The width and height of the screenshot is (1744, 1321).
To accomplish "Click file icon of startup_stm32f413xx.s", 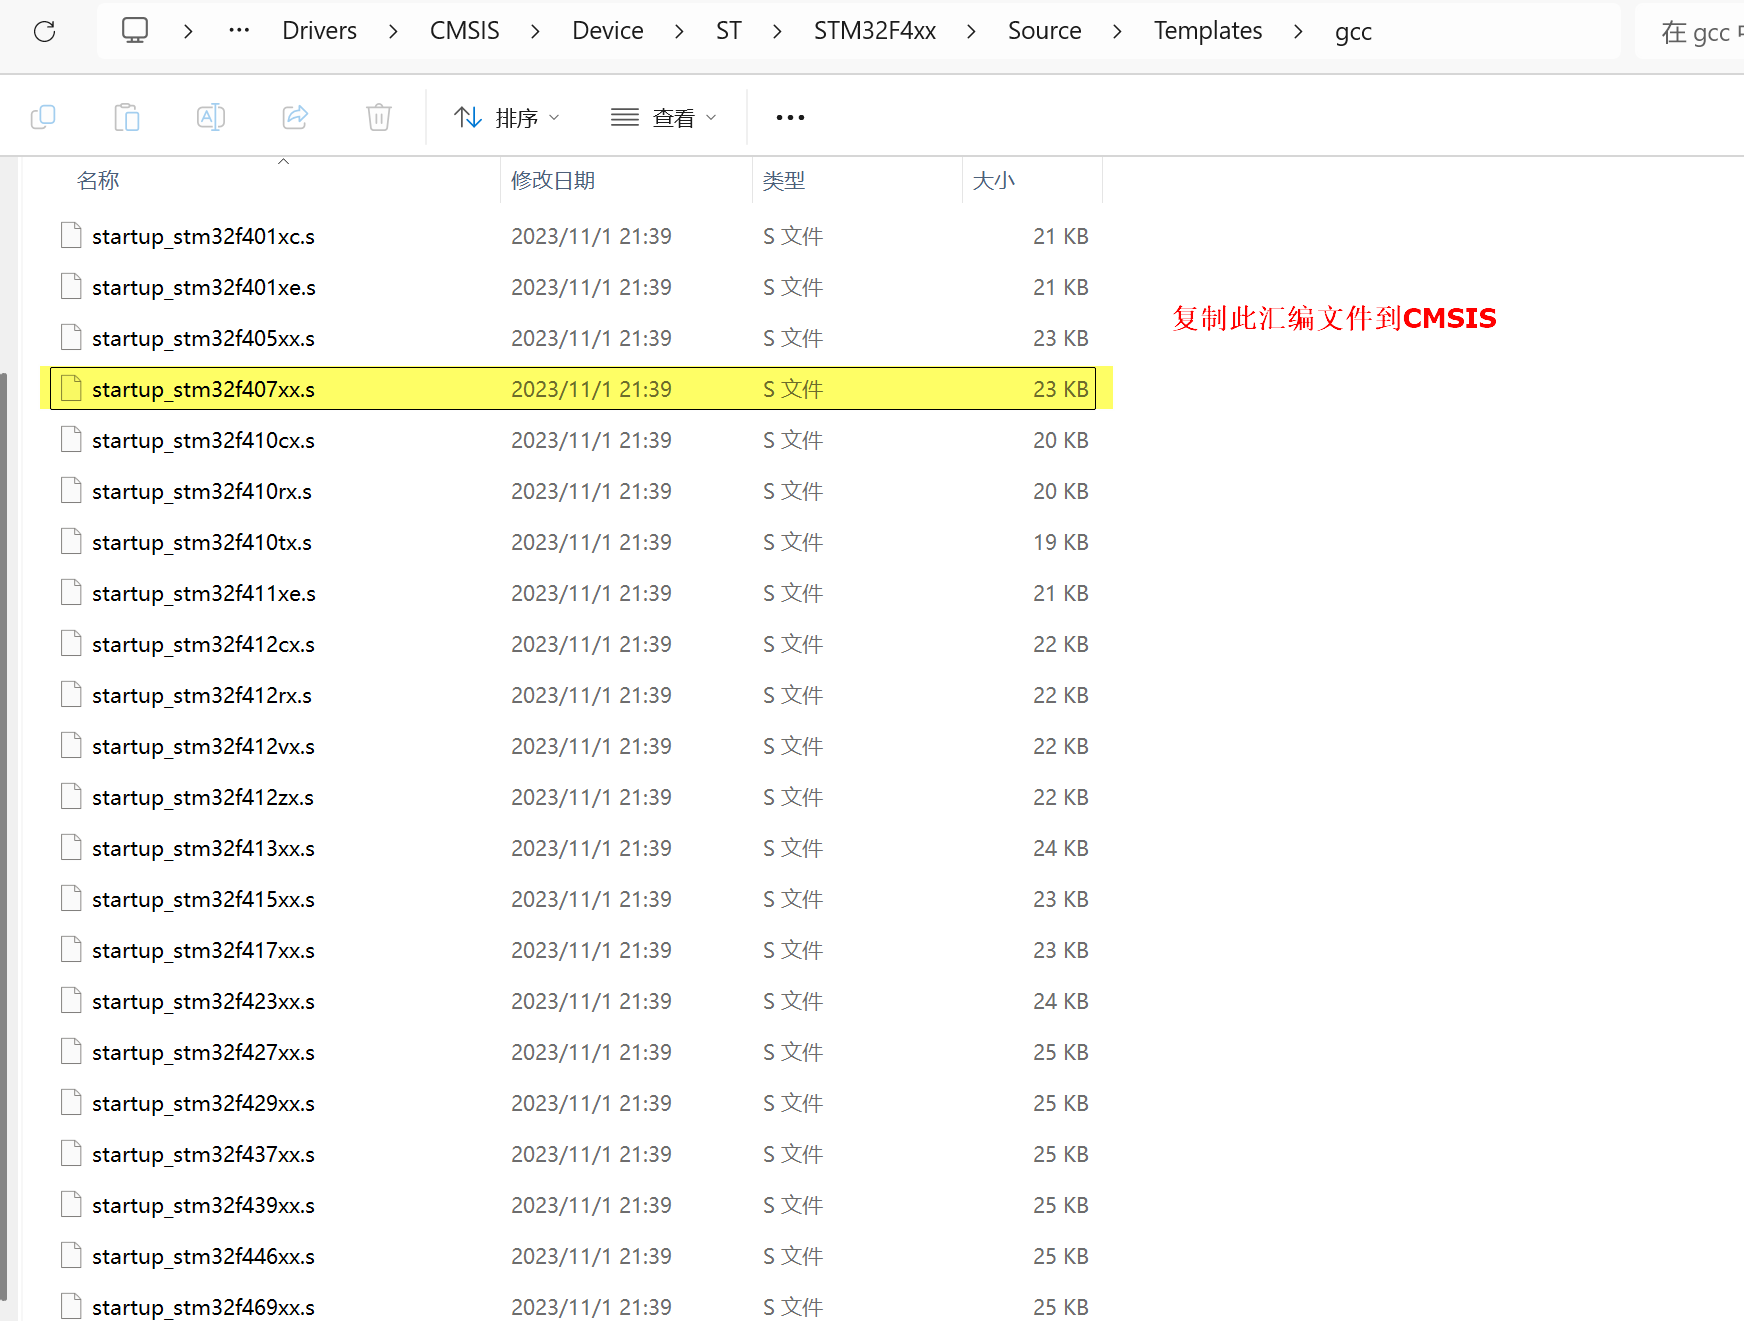I will [x=71, y=847].
